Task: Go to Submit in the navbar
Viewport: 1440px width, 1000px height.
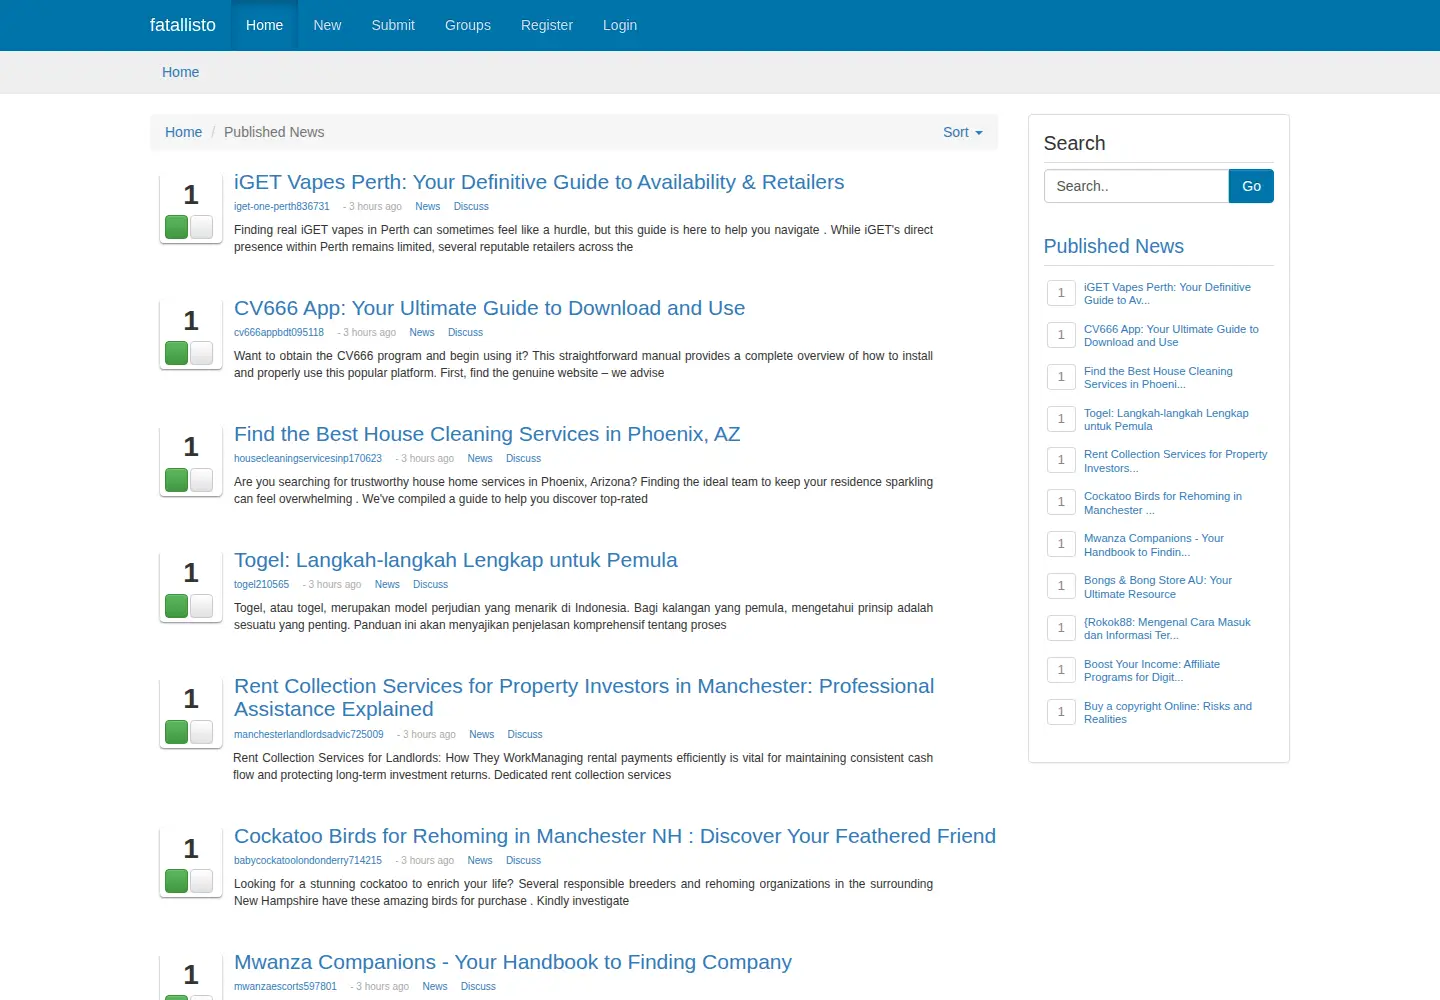Action: 393,25
